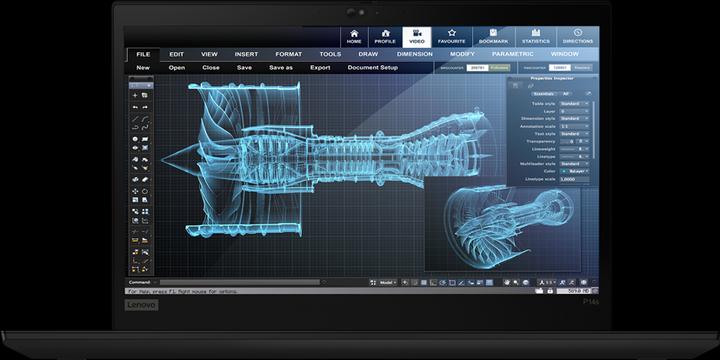Click the undo arrow in the toolbox

click(x=135, y=107)
